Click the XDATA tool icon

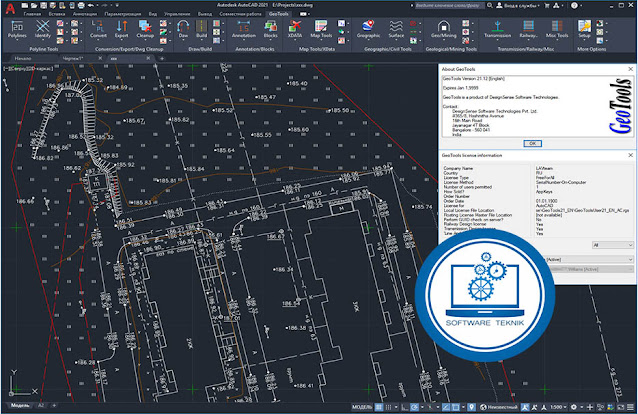tap(295, 30)
